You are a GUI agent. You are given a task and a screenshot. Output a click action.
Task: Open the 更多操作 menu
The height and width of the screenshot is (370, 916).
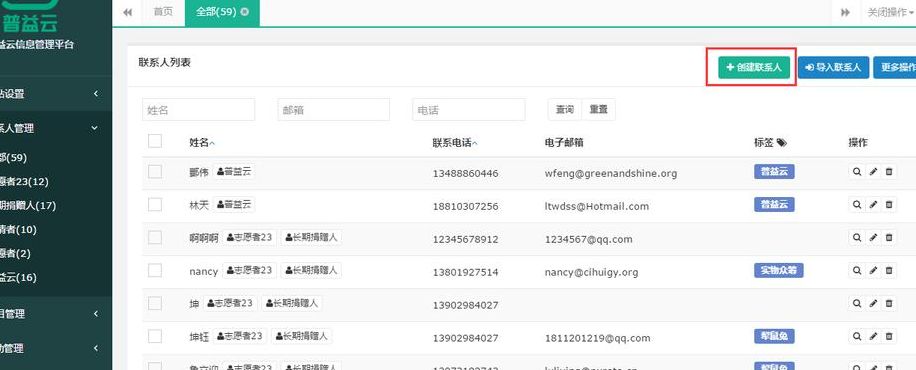(896, 67)
